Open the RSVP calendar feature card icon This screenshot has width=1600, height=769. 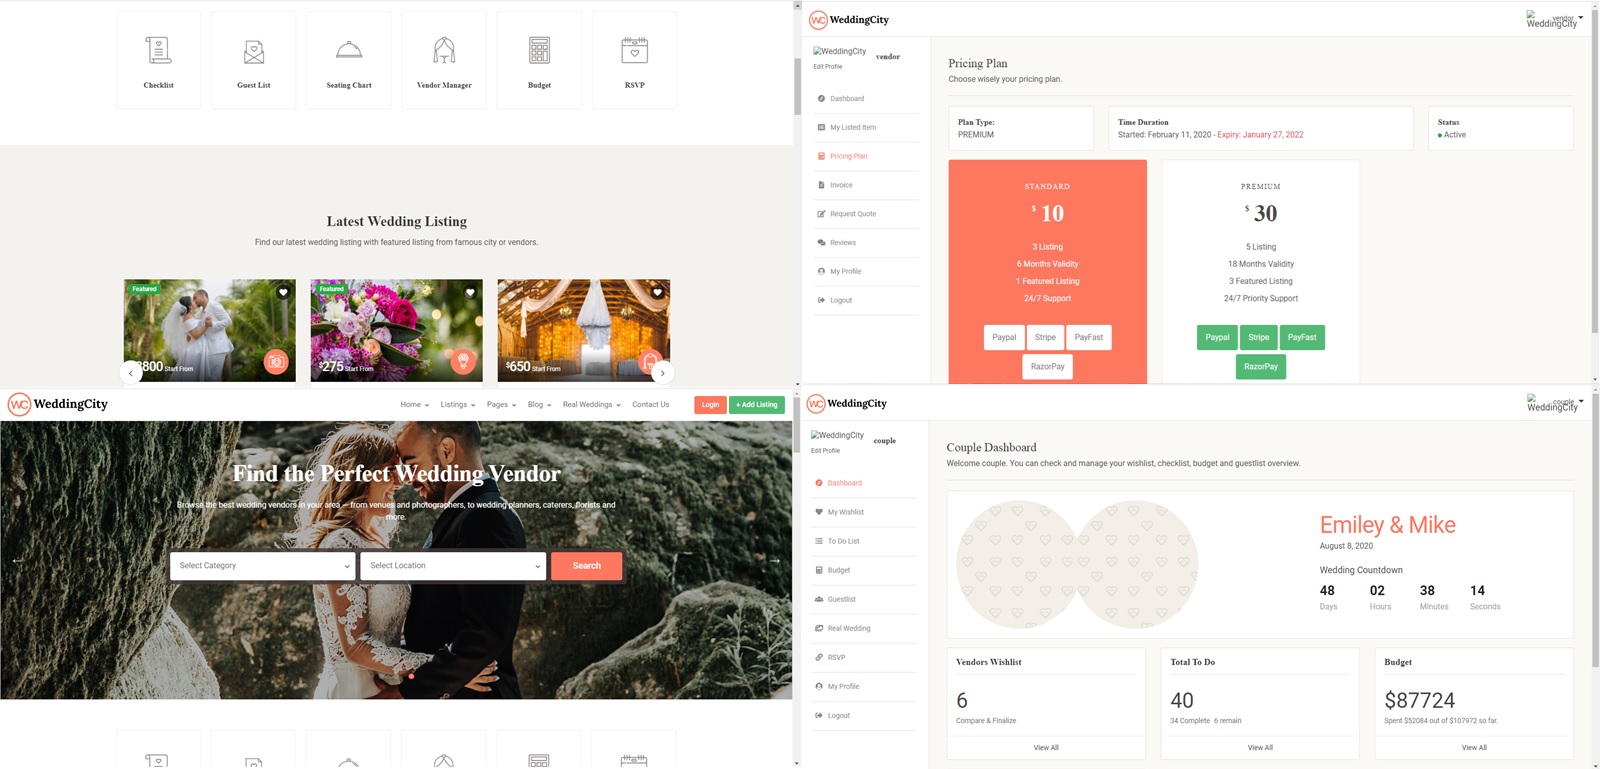click(x=634, y=50)
